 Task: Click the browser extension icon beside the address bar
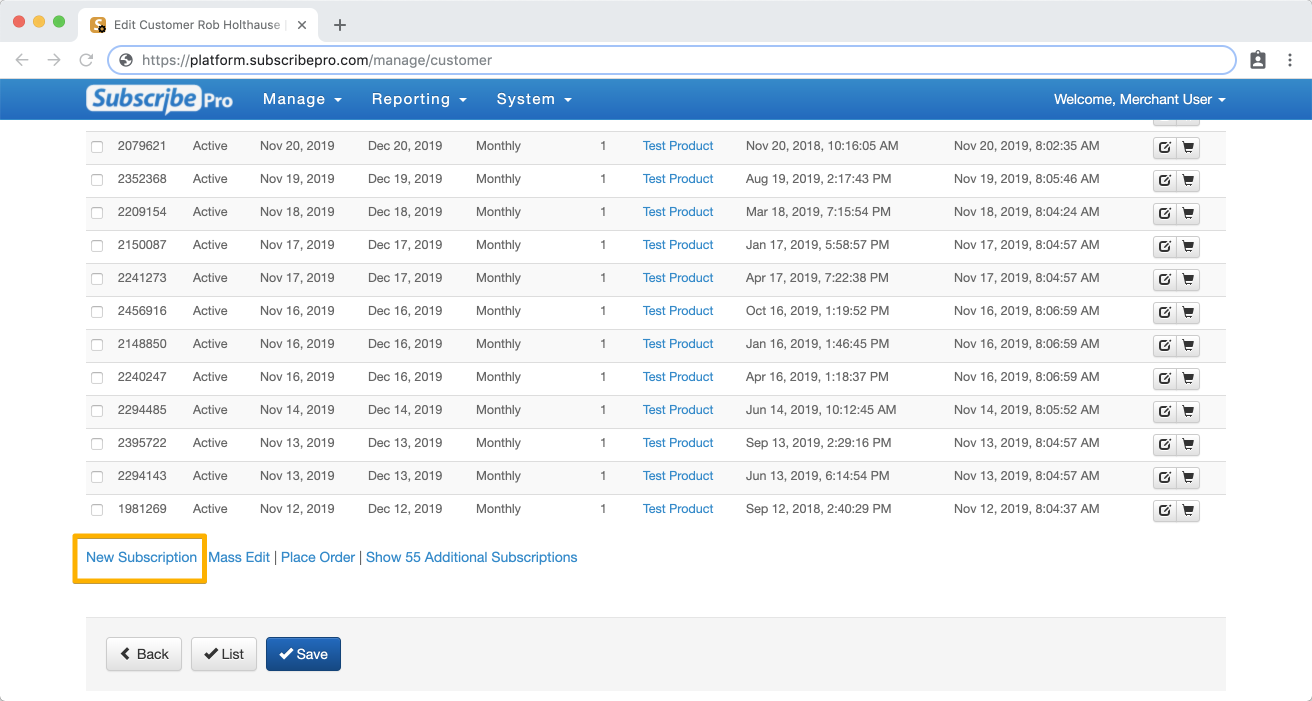coord(1258,60)
